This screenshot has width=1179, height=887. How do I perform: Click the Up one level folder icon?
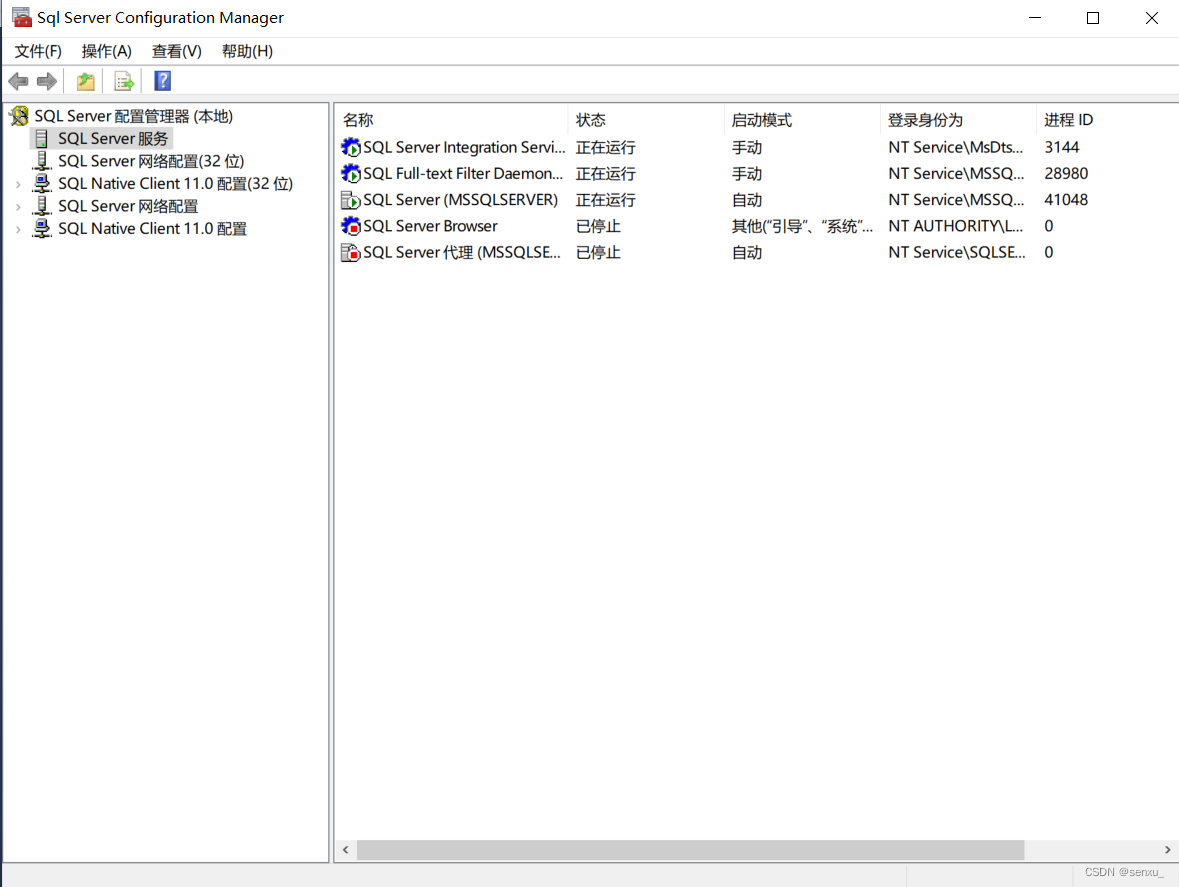point(86,81)
